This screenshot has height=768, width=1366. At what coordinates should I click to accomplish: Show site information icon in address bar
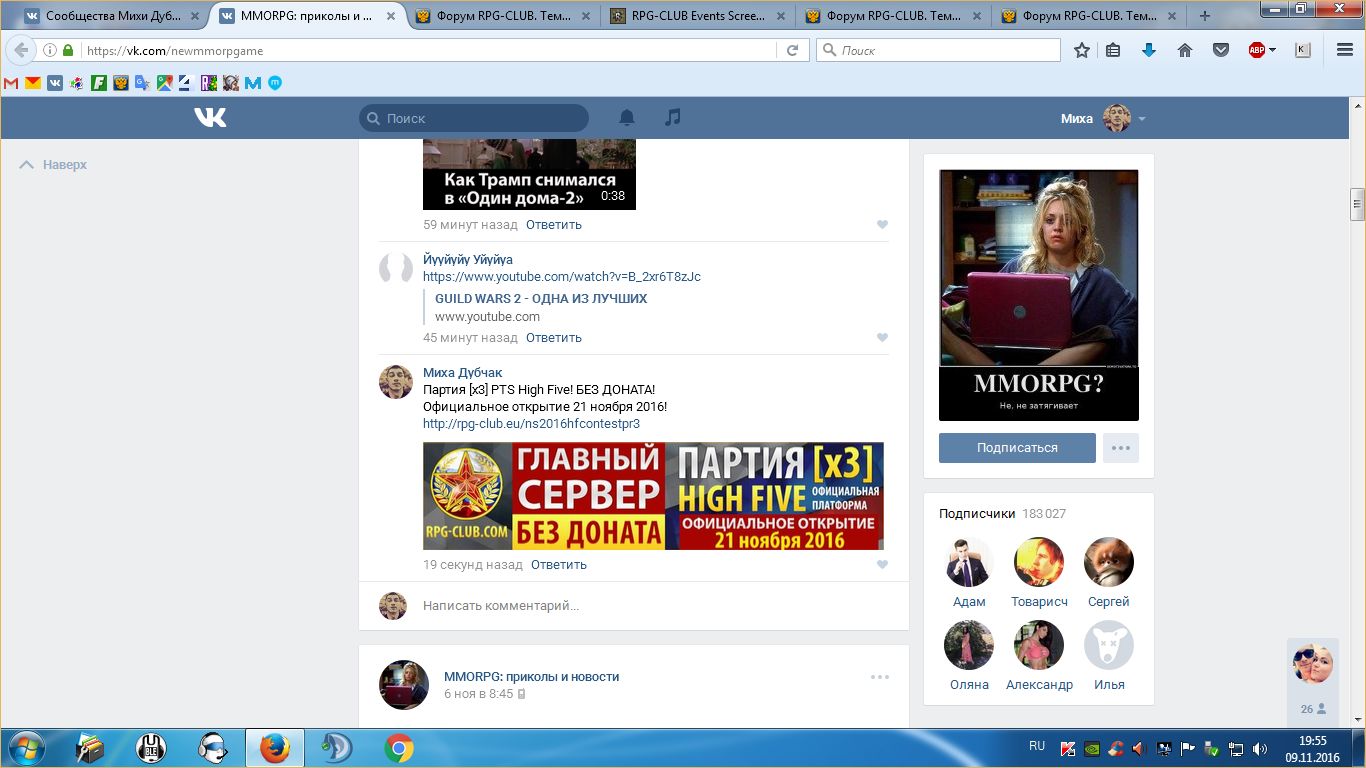click(49, 50)
